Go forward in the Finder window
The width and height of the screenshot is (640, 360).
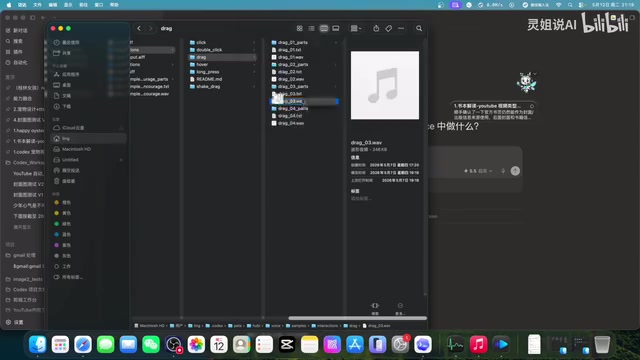click(150, 28)
